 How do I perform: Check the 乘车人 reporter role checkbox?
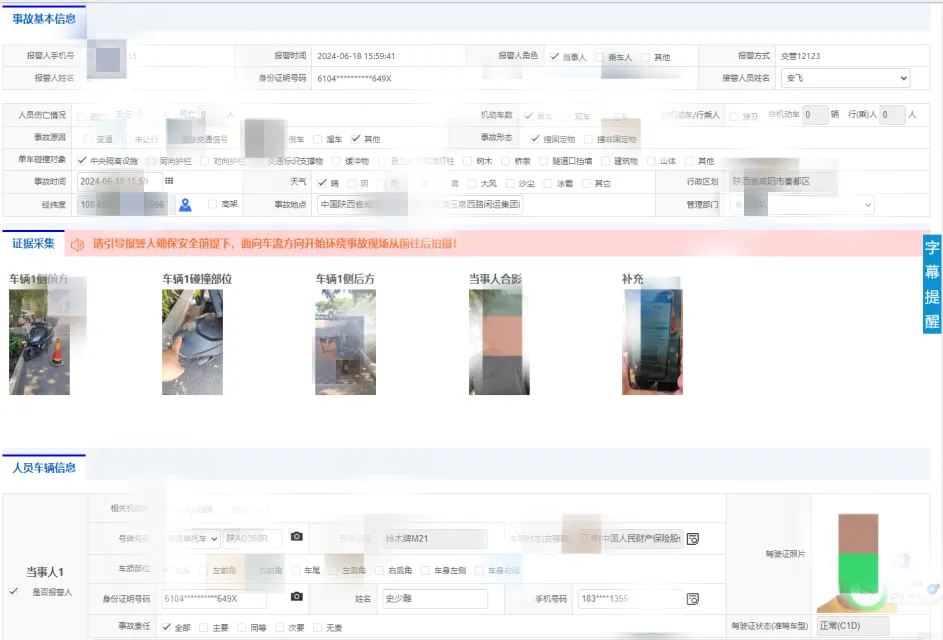pos(599,57)
